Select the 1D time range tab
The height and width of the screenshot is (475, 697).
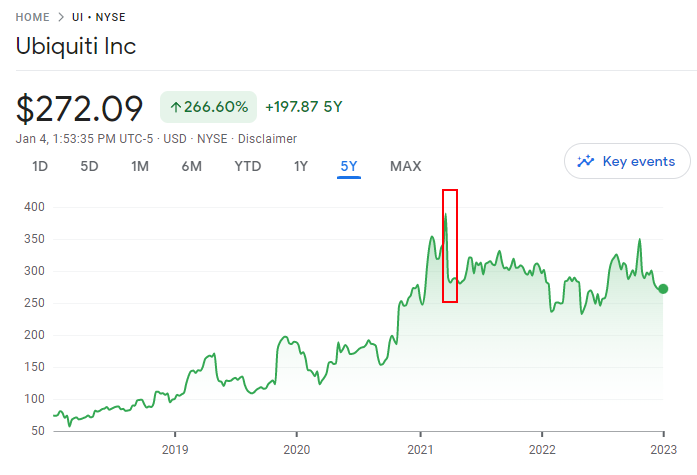point(40,166)
